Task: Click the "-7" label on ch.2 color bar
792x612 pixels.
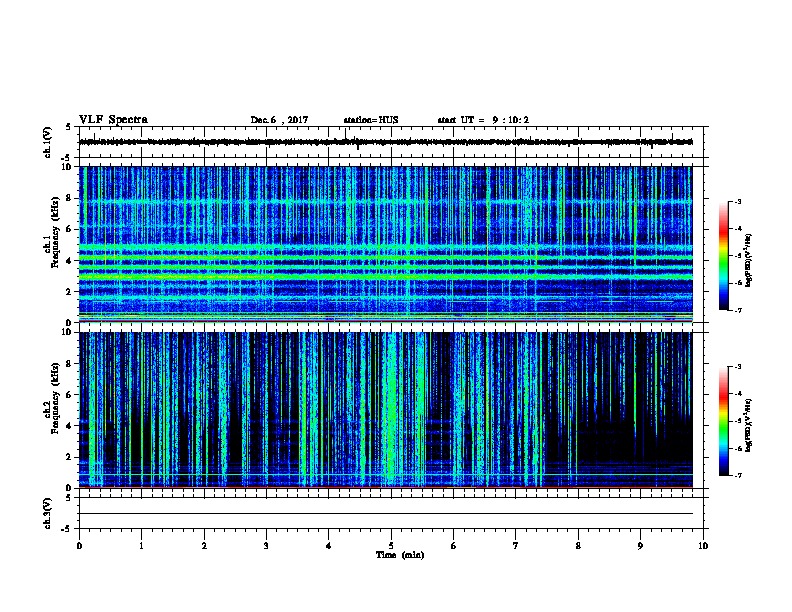Action: click(x=737, y=475)
